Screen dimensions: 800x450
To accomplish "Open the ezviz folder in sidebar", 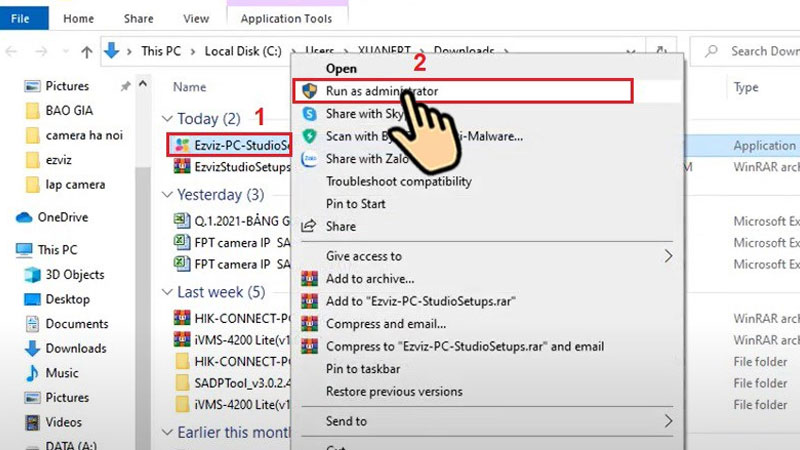I will click(x=58, y=160).
